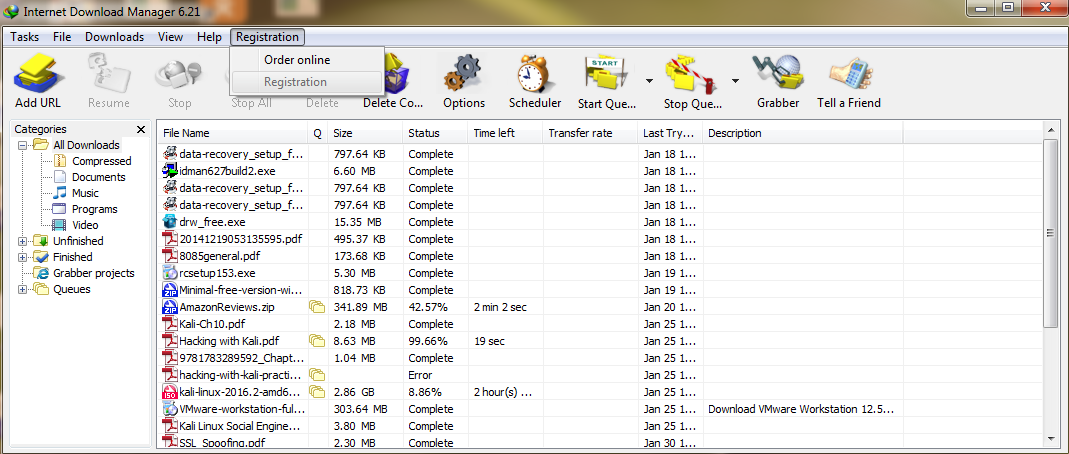This screenshot has width=1069, height=454.
Task: Click queue icon on Hacking with Kali.pdf row
Action: [x=316, y=341]
